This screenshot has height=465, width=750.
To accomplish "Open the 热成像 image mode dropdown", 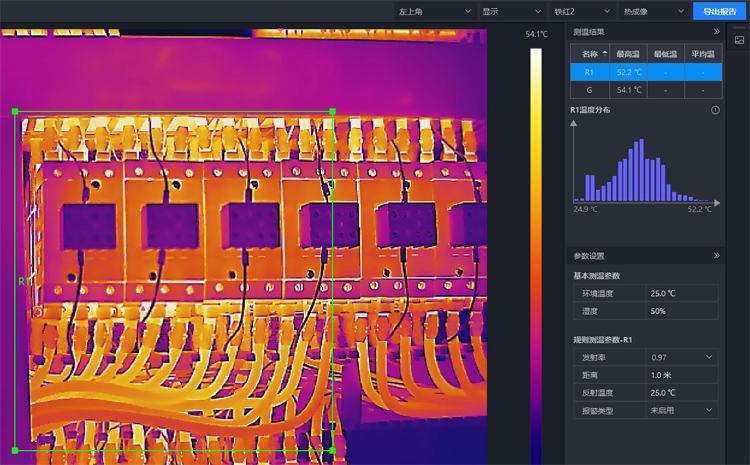I will point(655,11).
